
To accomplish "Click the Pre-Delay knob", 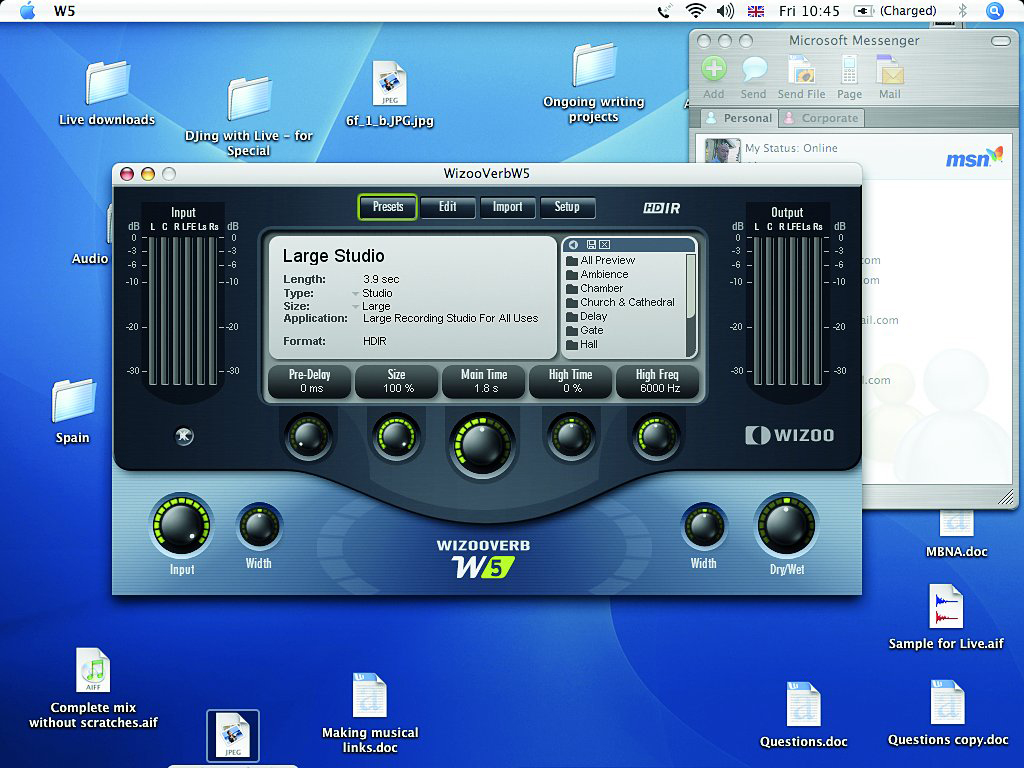I will [308, 436].
